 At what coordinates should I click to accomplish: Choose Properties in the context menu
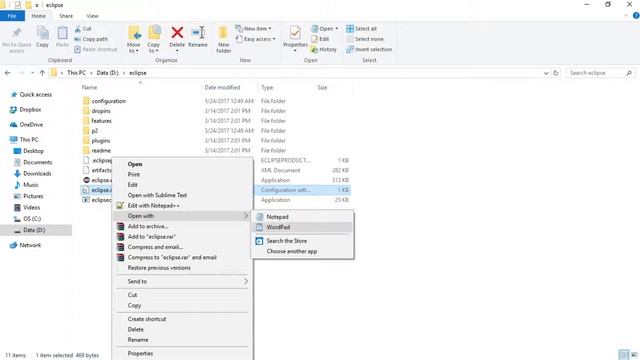pos(140,353)
